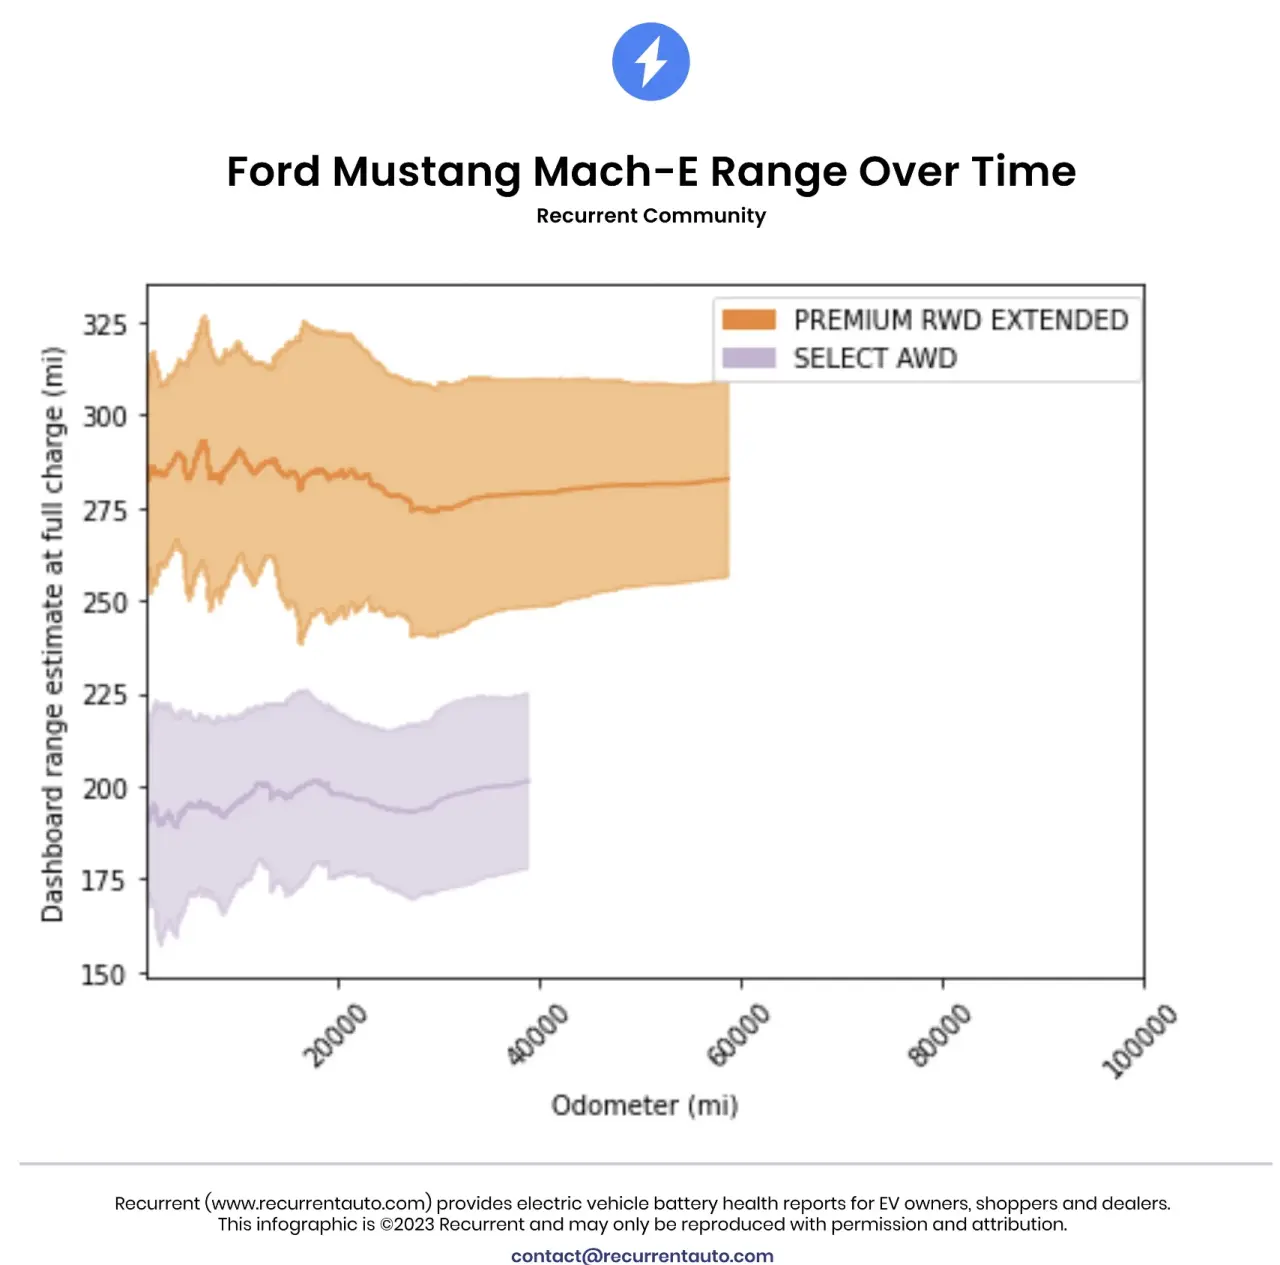Viewport: 1280px width, 1265px height.
Task: Select the SELECT AWD legend label
Action: 875,358
